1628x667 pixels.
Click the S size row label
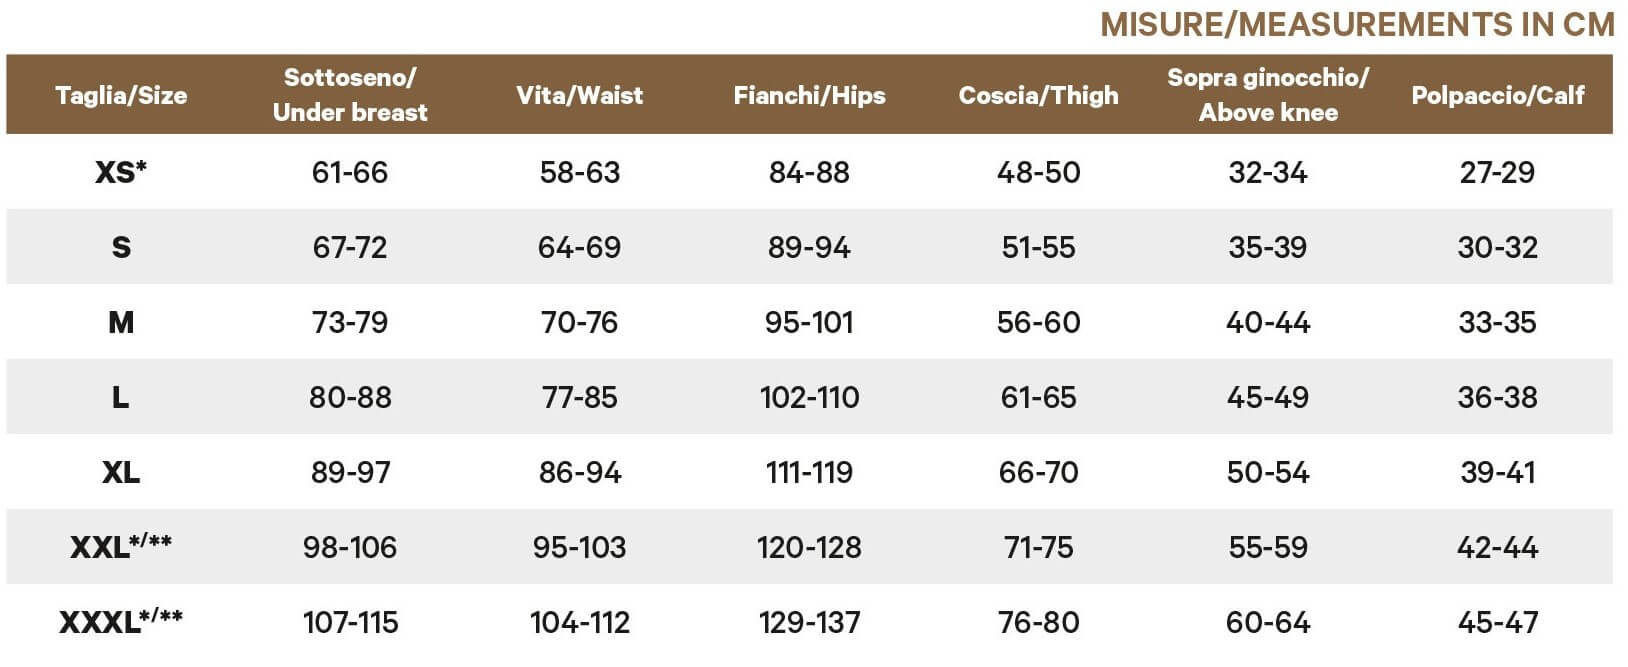click(x=121, y=247)
